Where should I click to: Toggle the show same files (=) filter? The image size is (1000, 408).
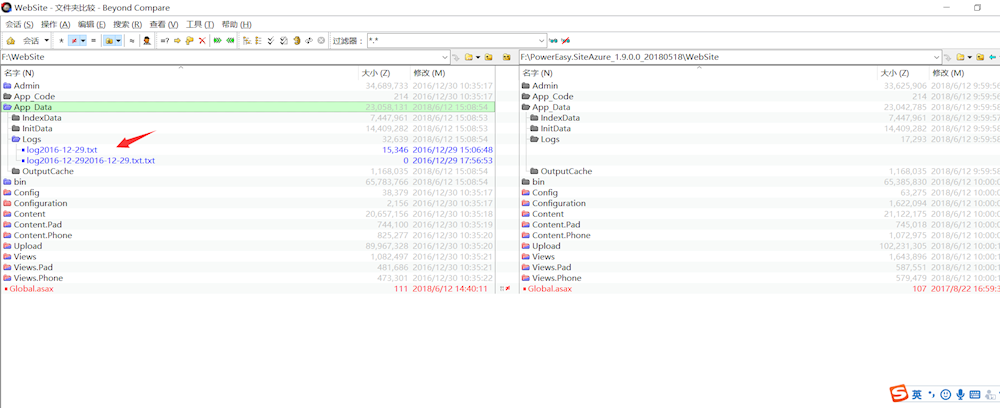click(93, 41)
